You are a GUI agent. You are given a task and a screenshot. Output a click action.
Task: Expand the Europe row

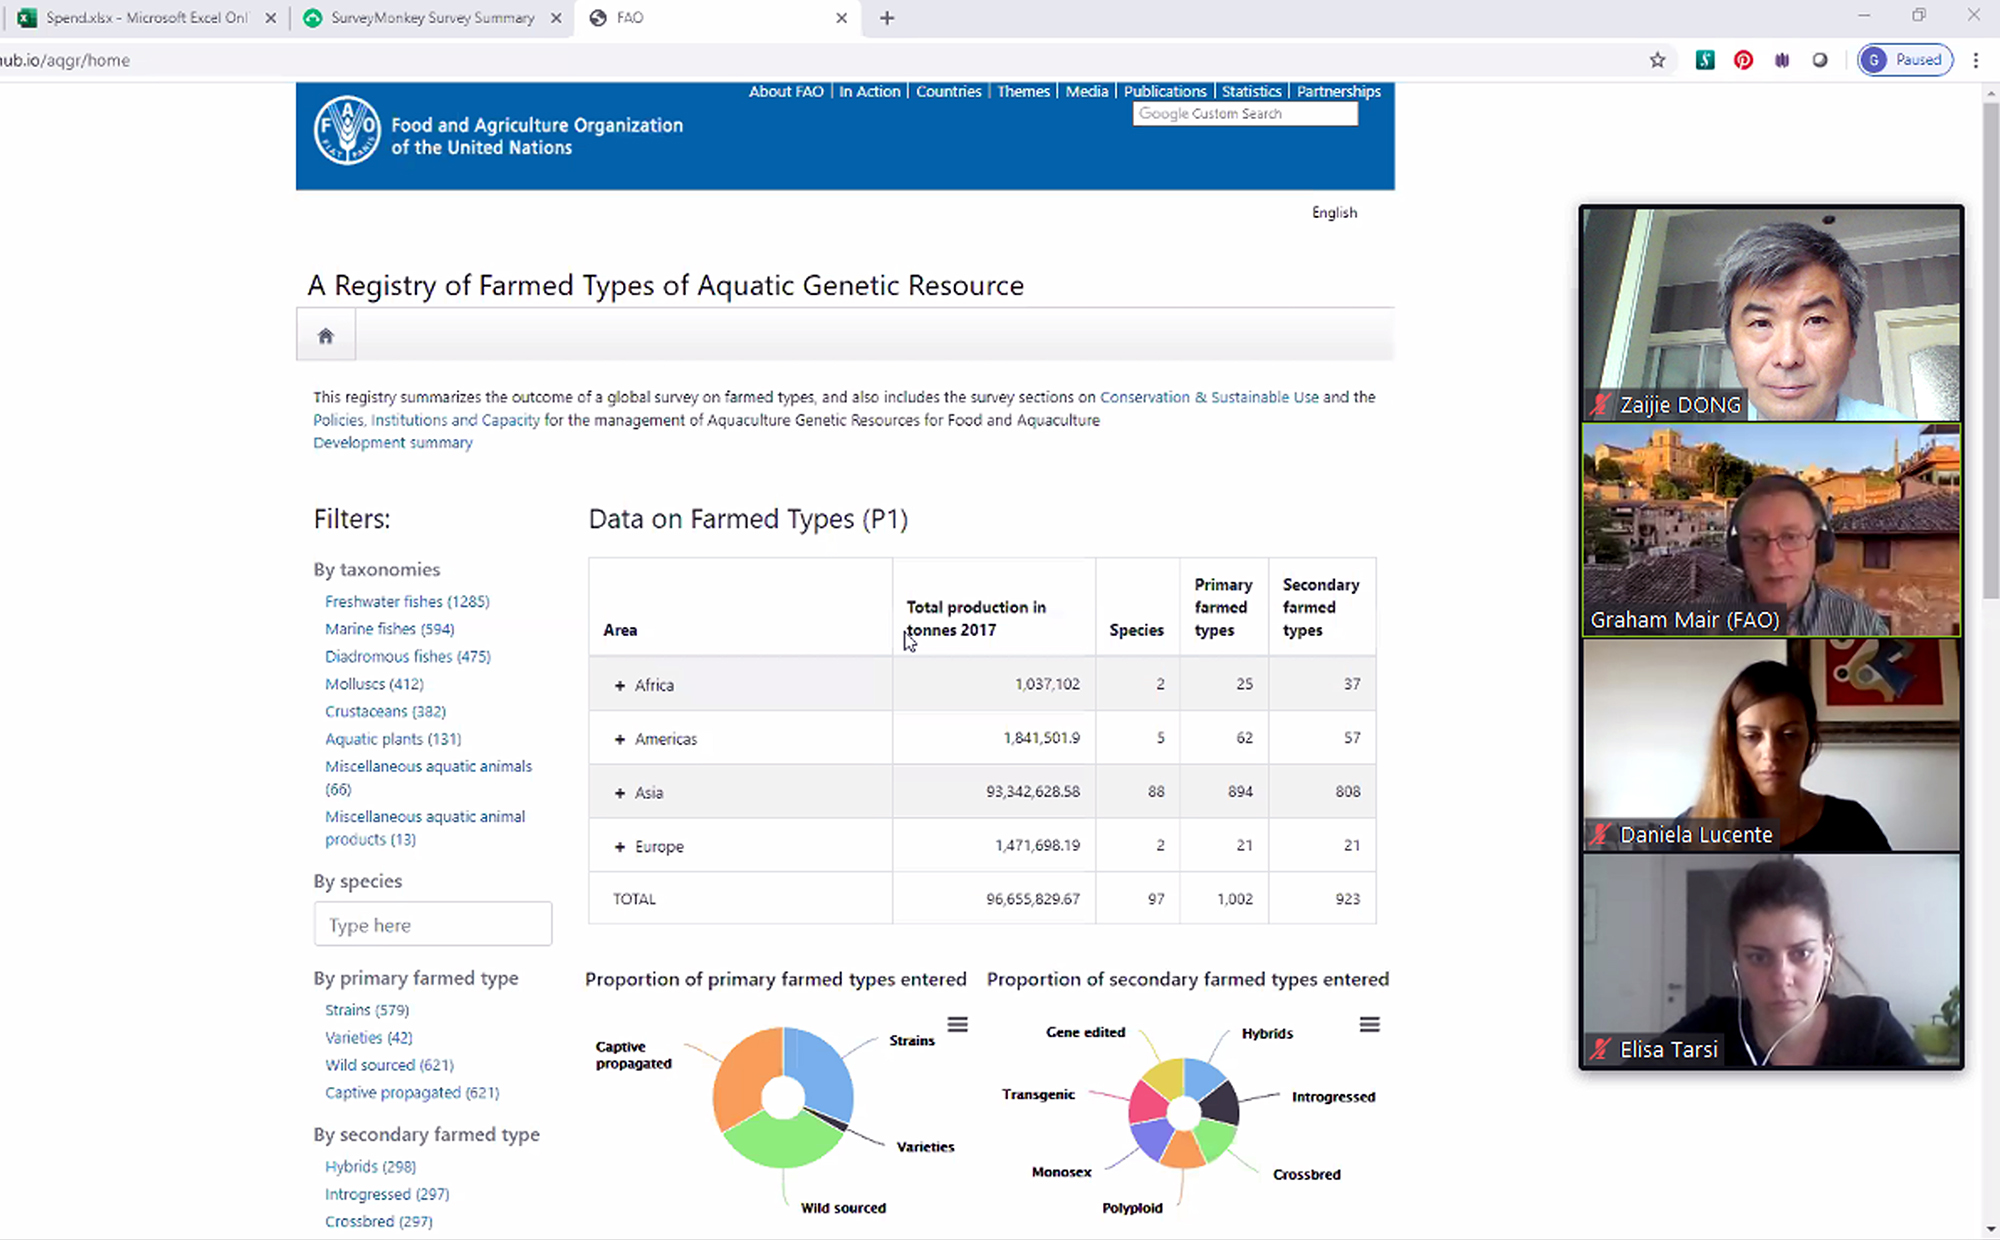(x=620, y=847)
